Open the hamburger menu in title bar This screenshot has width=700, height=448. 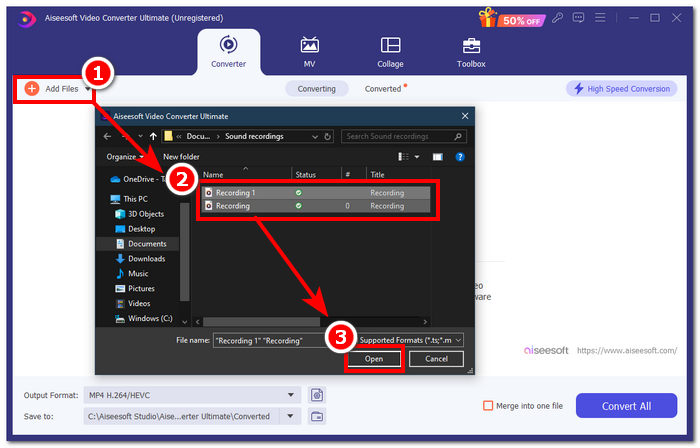pyautogui.click(x=600, y=18)
